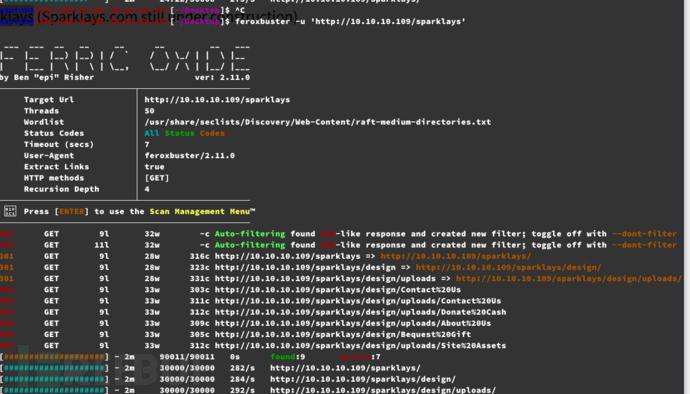Click the 'Threads' label
The width and height of the screenshot is (690, 394).
41,111
